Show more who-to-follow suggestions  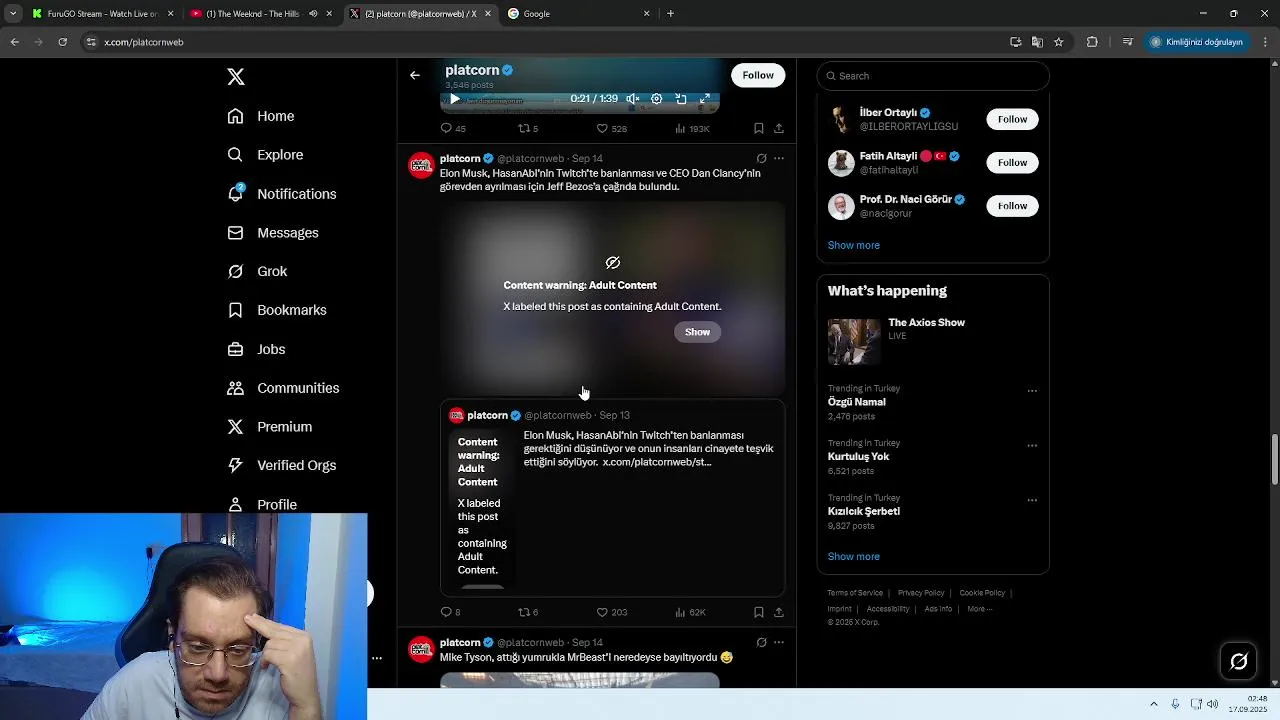coord(853,245)
